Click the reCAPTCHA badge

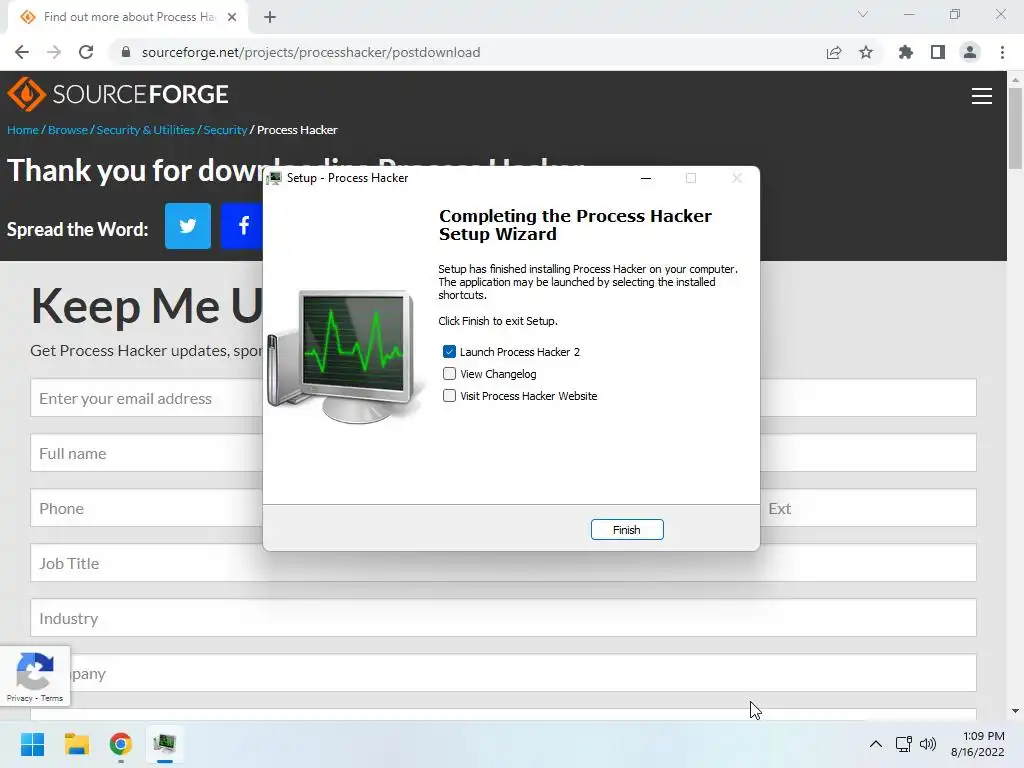[35, 676]
